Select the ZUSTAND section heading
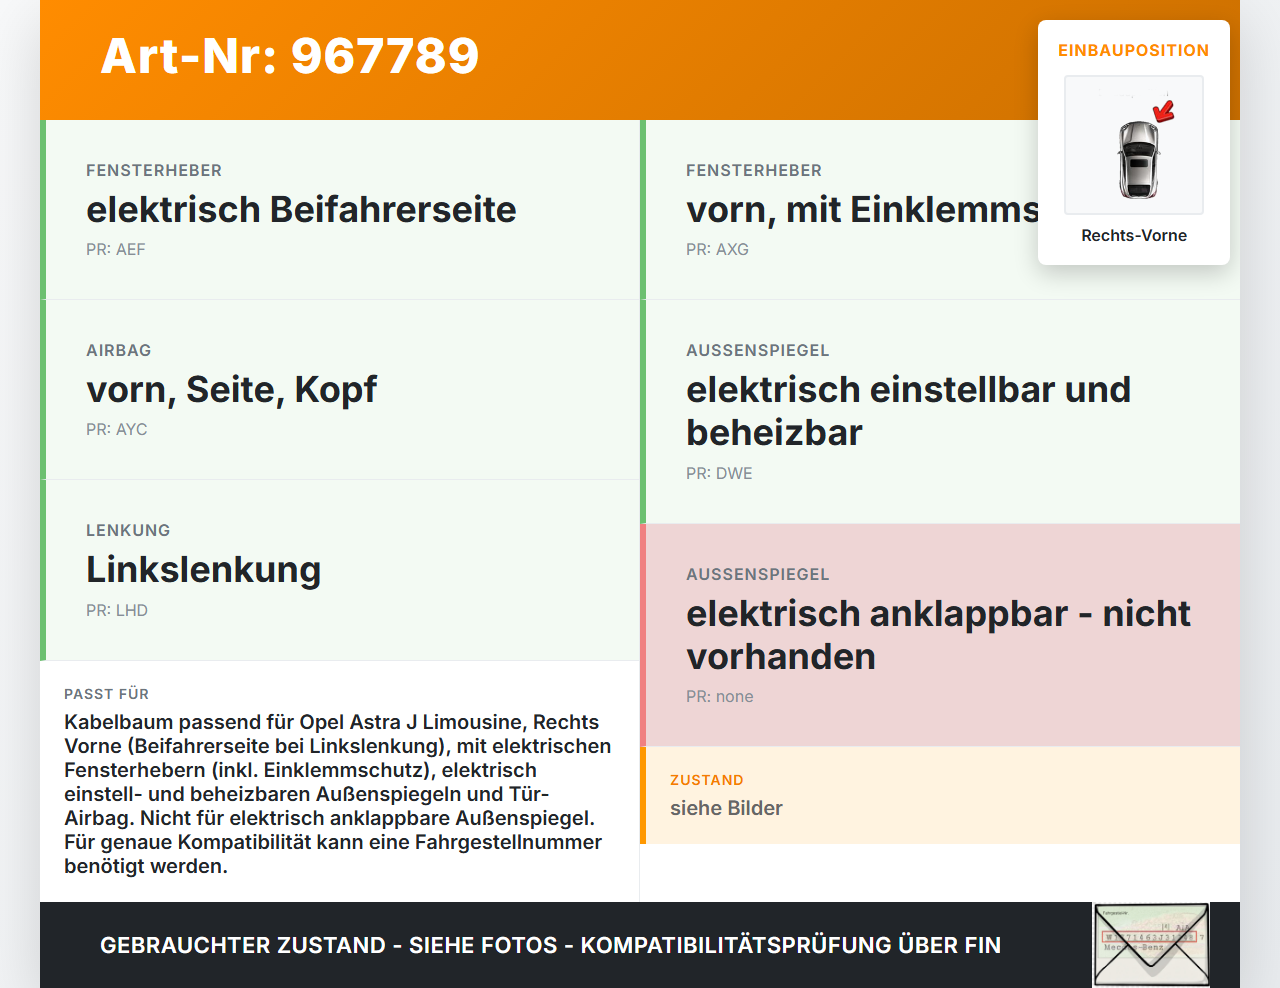Screen dimensions: 1280x988 point(707,780)
